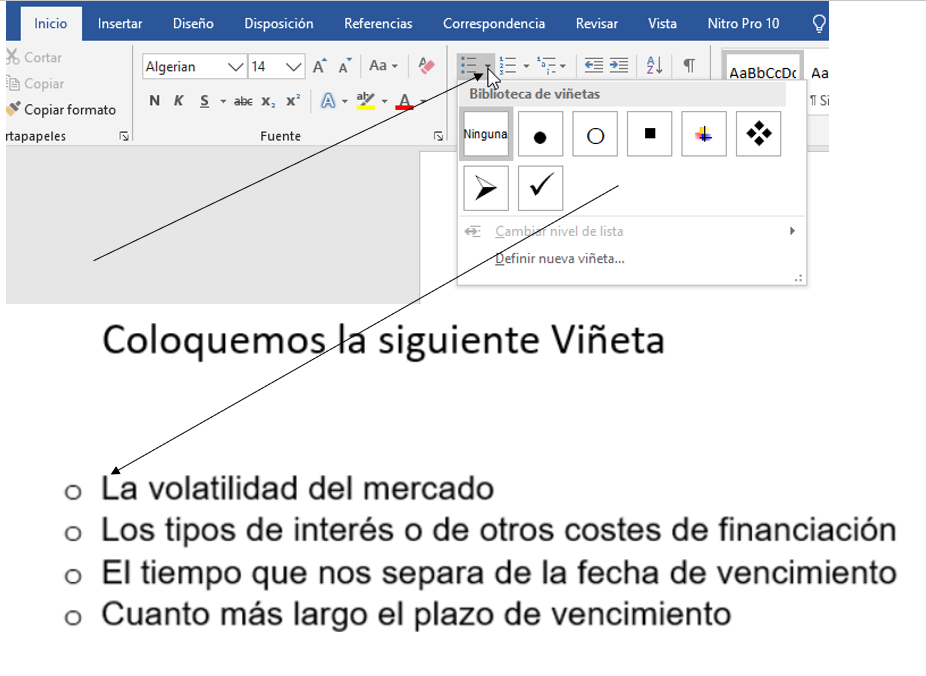Click the sort A-Z icon
This screenshot has width=926, height=676.
tap(654, 65)
